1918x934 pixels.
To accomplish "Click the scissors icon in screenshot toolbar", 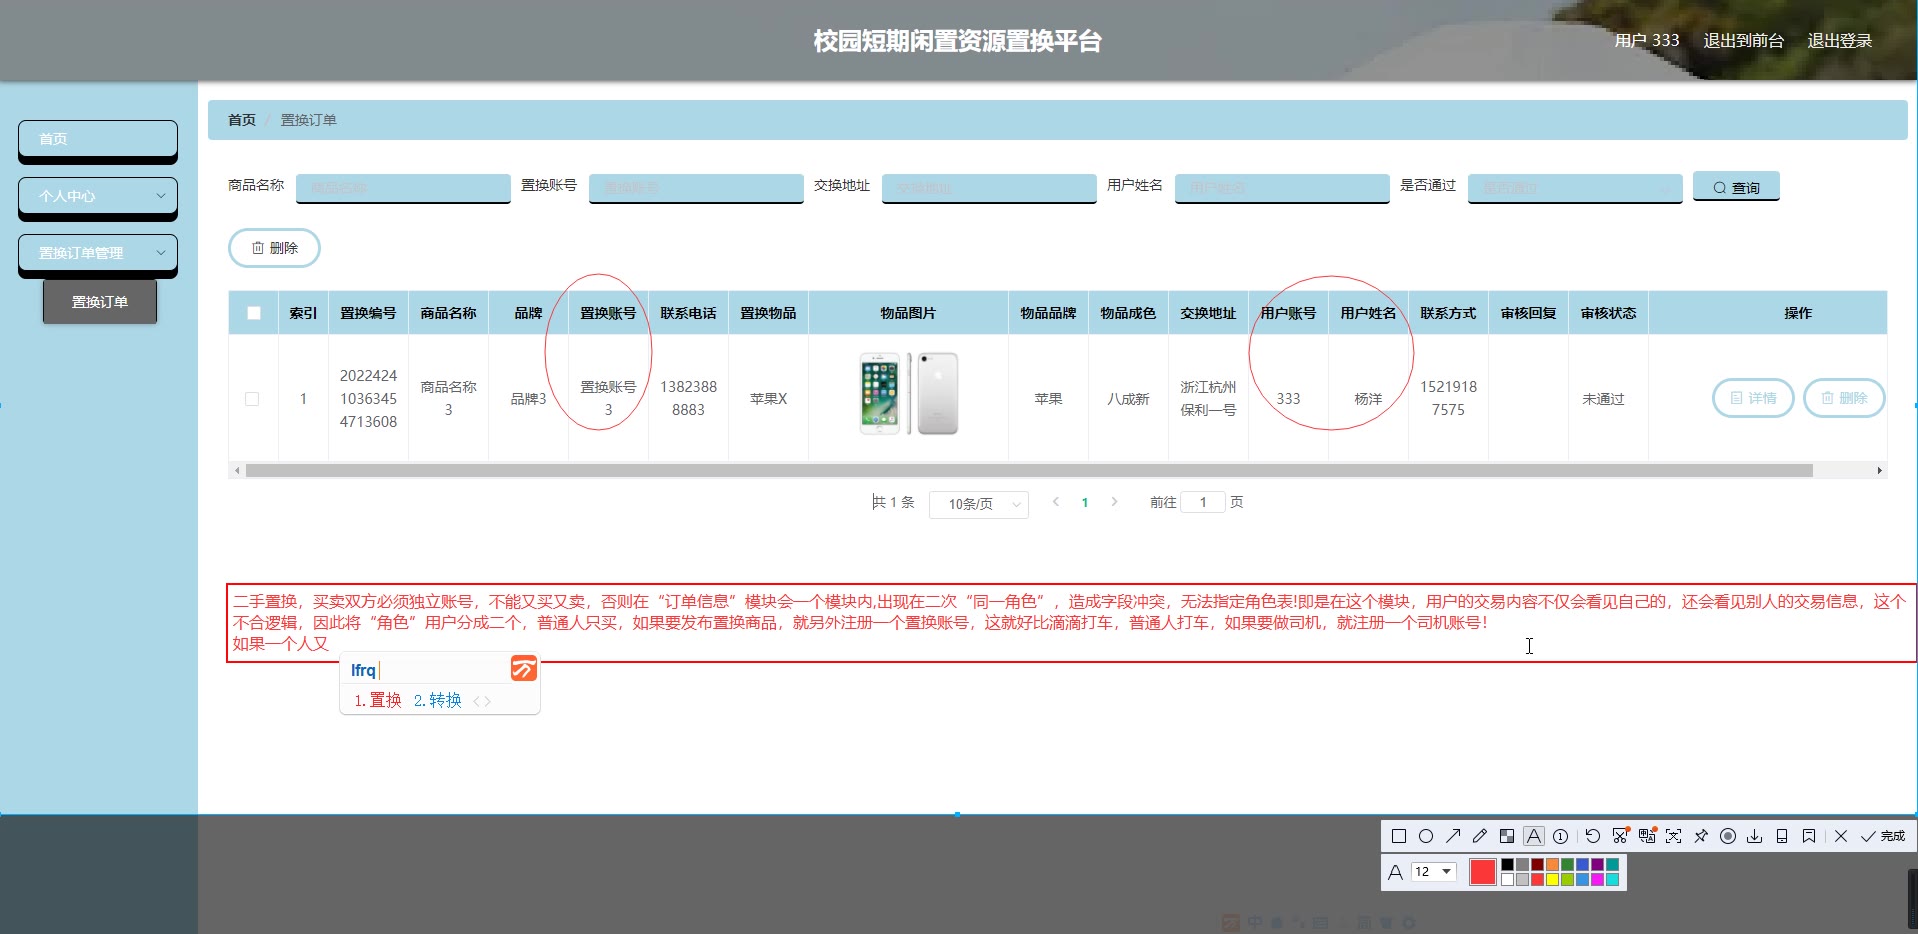I will point(1620,836).
